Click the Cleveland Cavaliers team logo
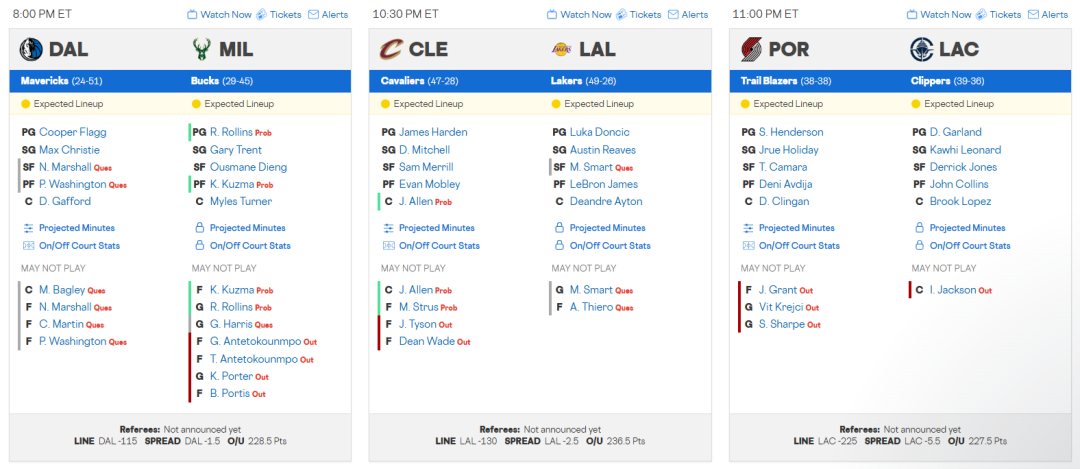The image size is (1080, 469). click(x=391, y=49)
